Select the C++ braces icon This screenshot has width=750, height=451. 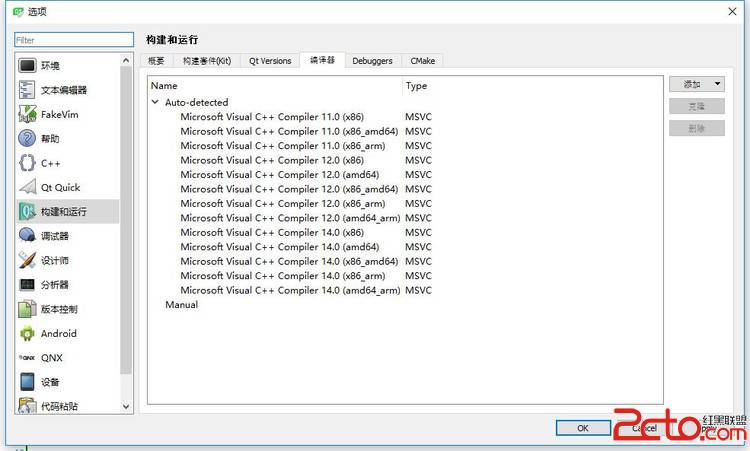point(27,163)
